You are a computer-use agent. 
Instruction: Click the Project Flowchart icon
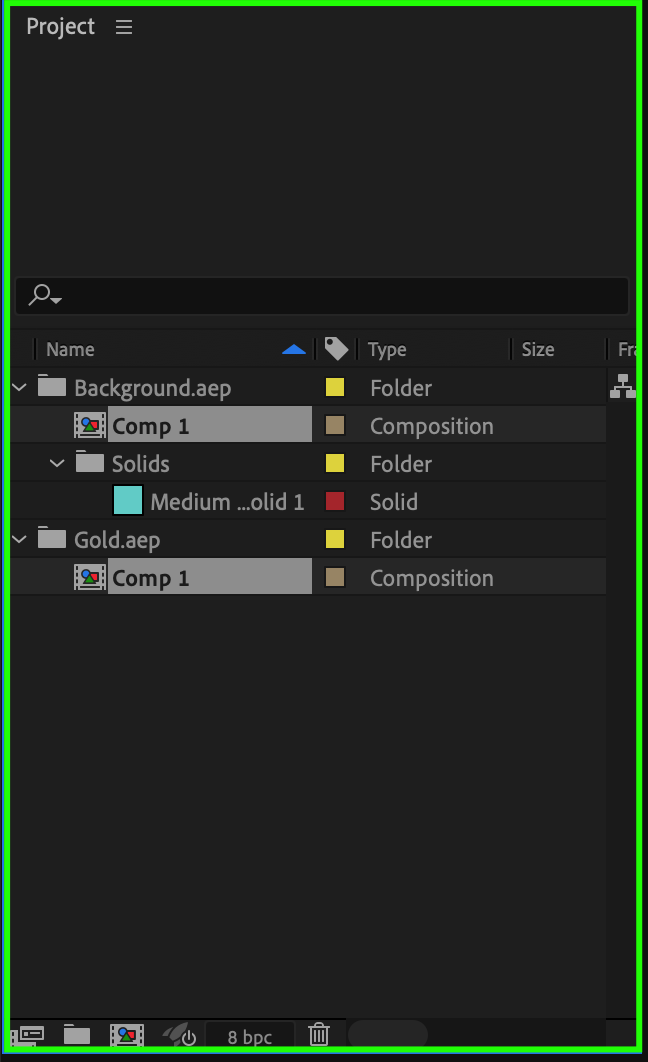coord(622,386)
